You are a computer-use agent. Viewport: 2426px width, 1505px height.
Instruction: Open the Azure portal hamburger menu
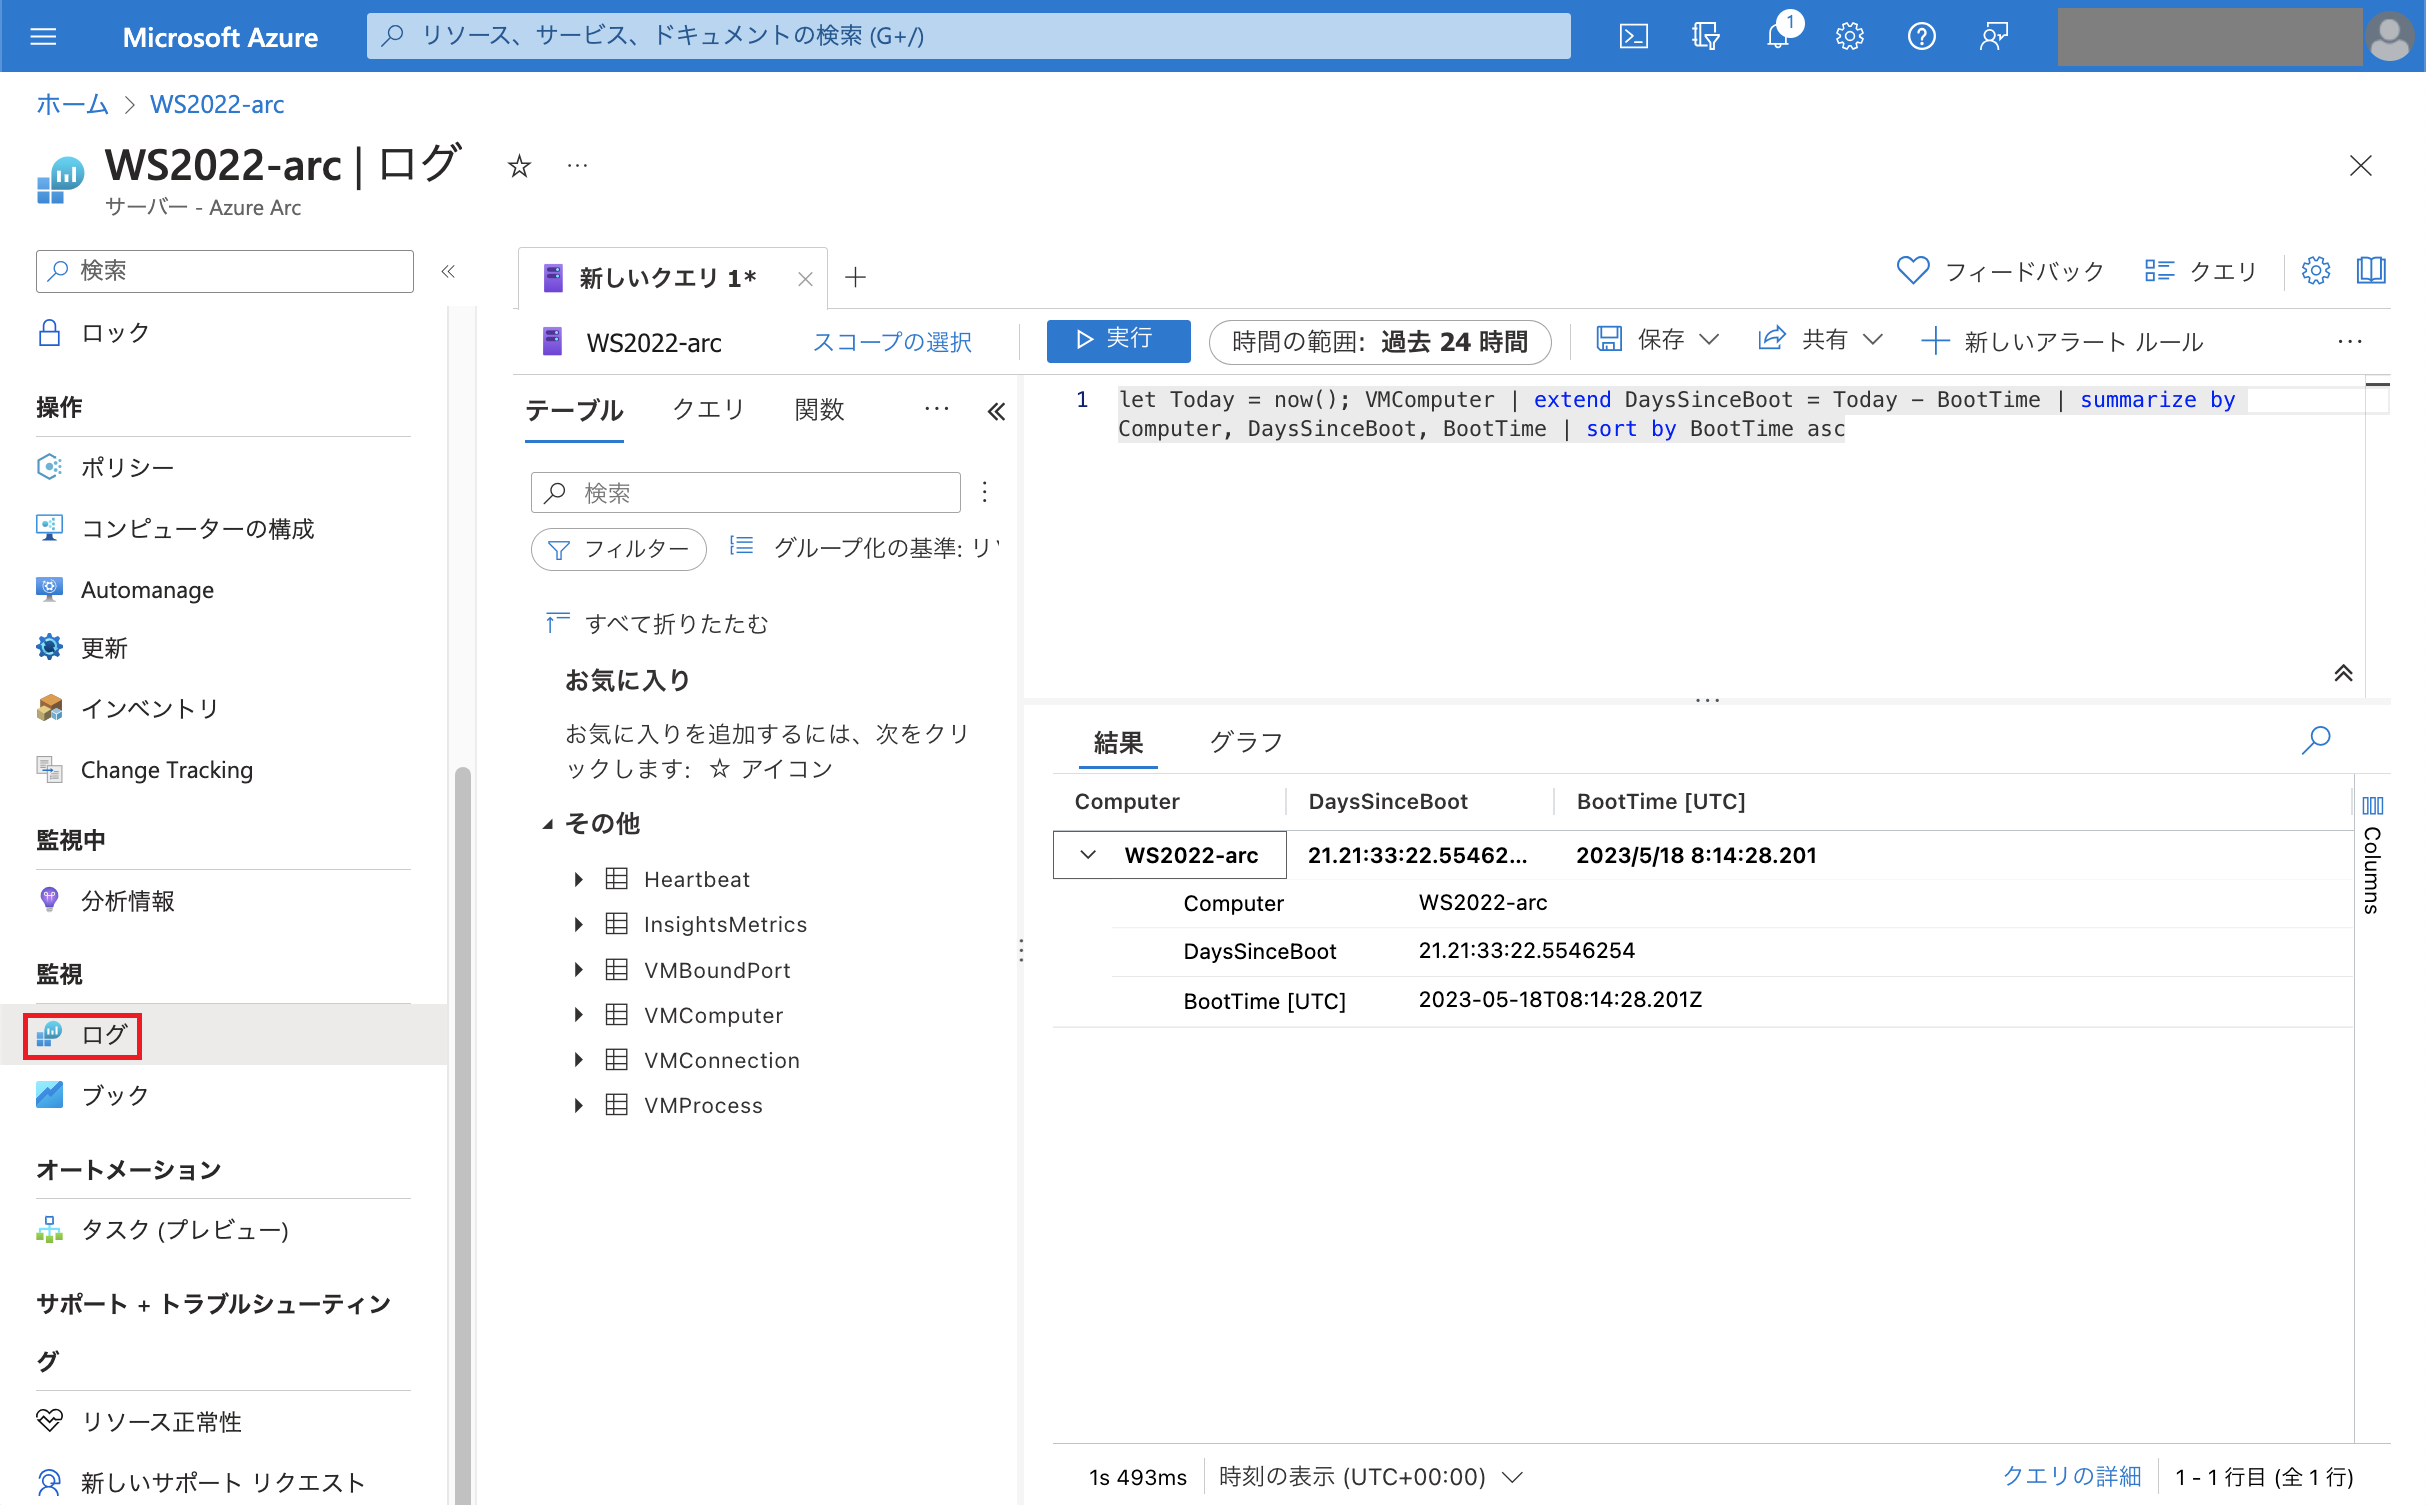43,37
